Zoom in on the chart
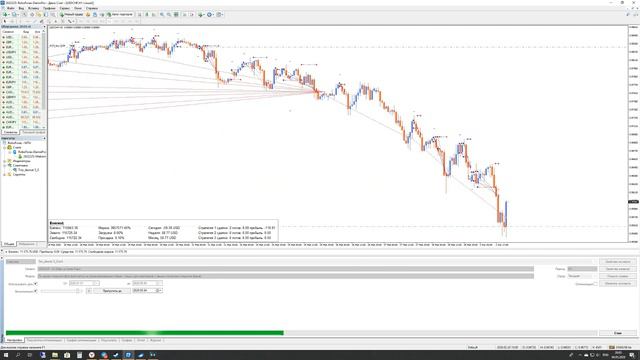The height and width of the screenshot is (360, 640). click(x=162, y=14)
